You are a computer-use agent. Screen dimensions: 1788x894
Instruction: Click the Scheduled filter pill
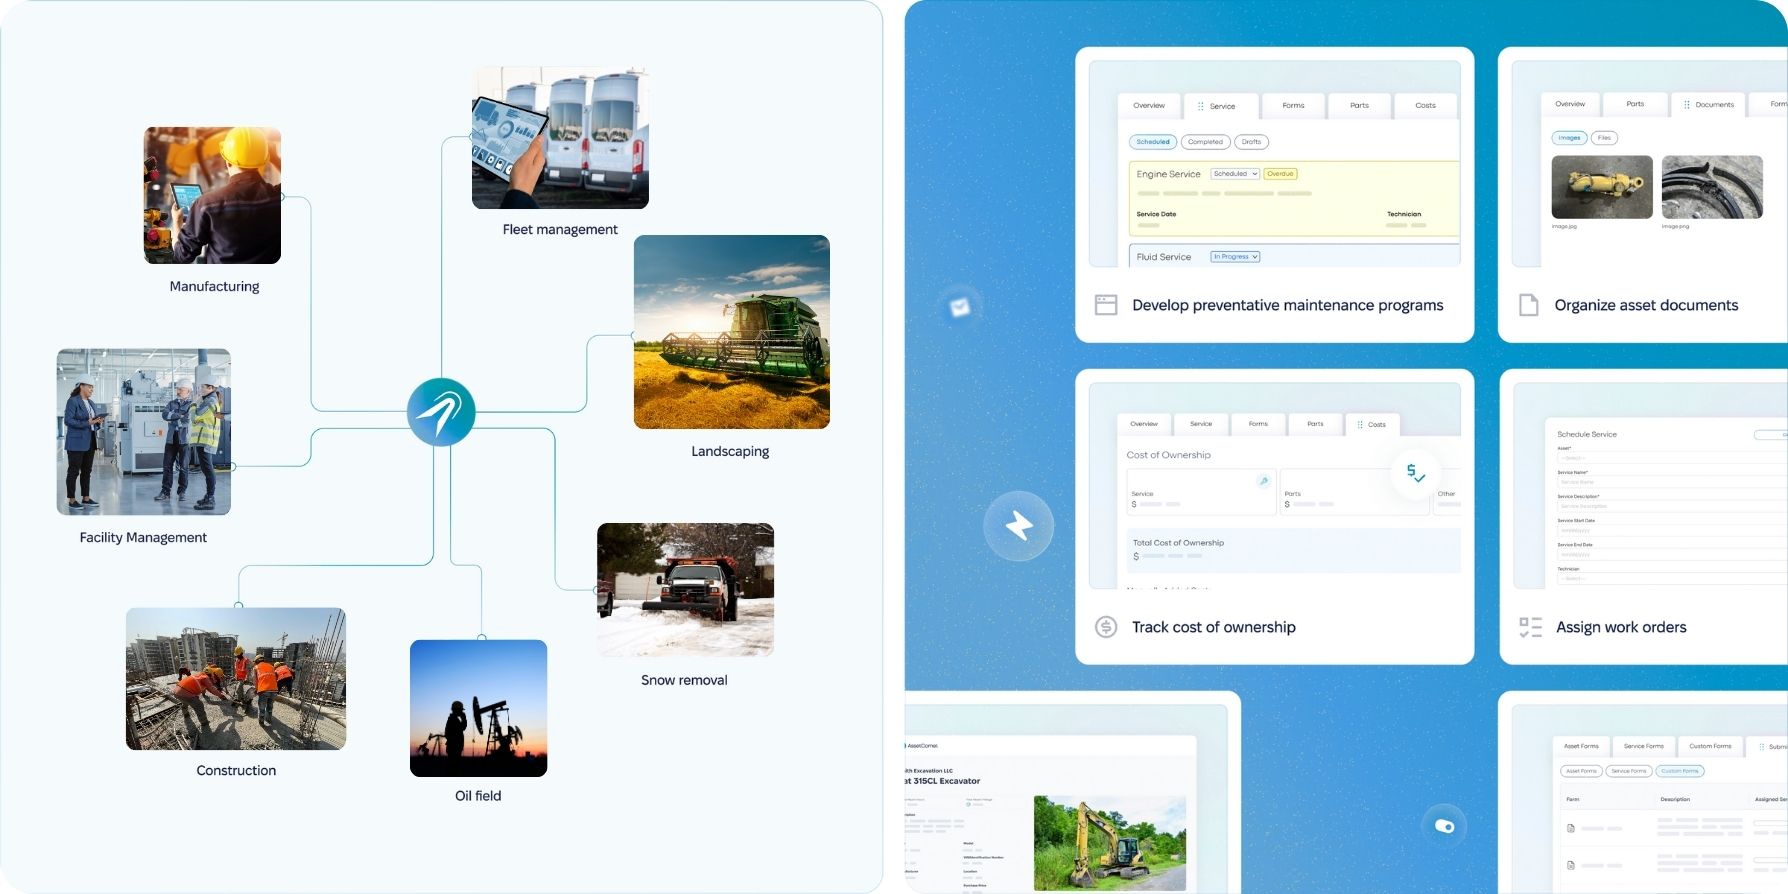point(1153,142)
